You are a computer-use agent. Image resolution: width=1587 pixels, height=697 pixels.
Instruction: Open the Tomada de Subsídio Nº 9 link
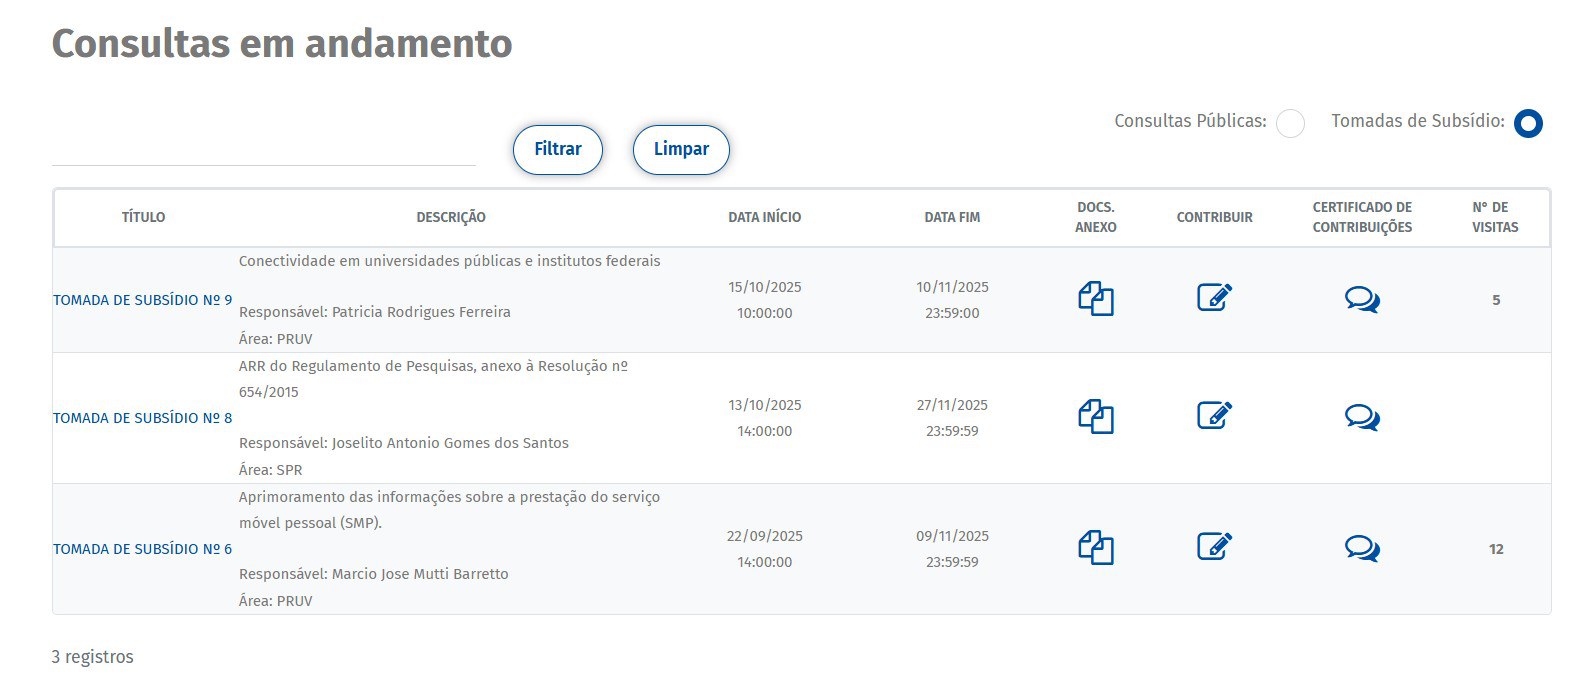point(142,300)
